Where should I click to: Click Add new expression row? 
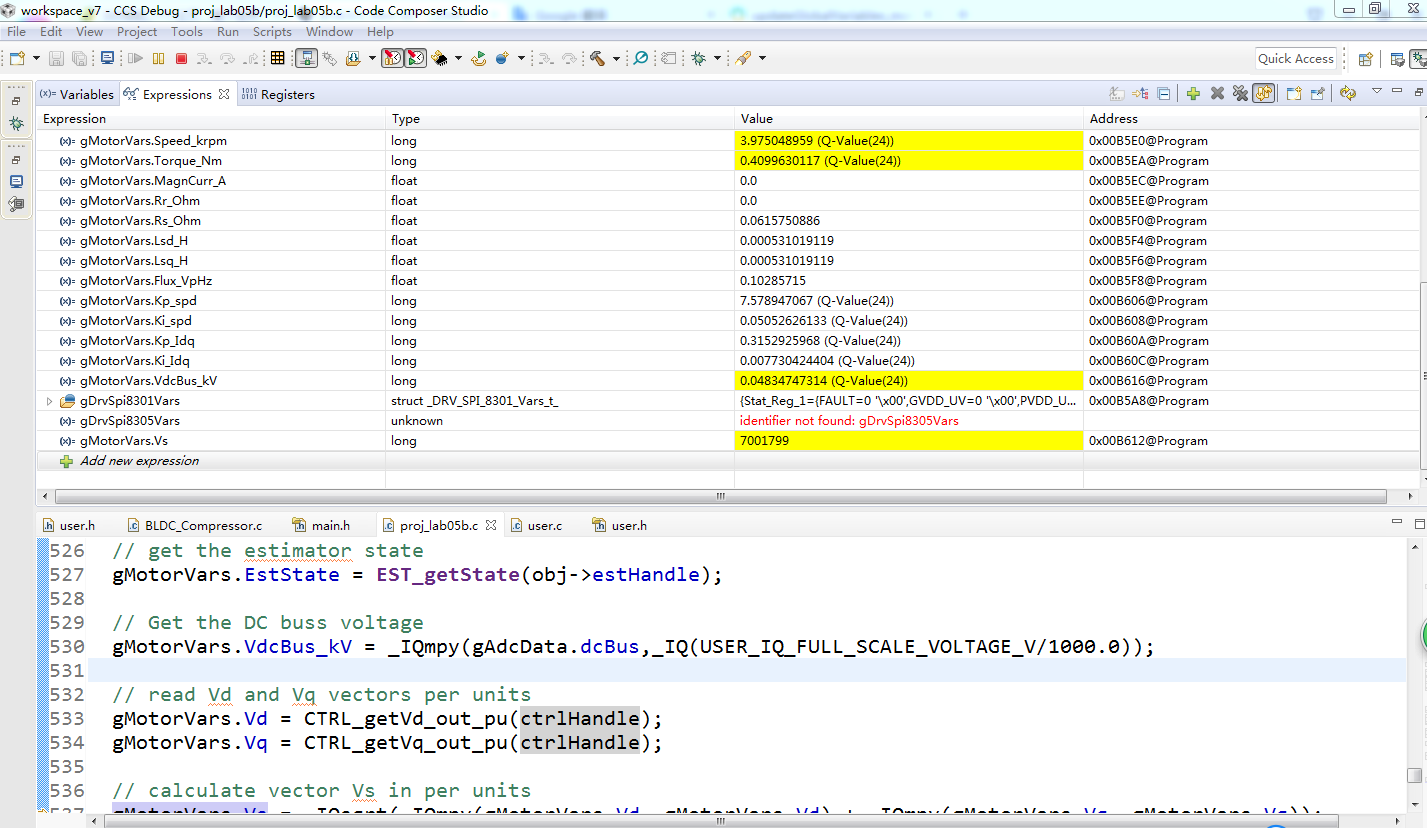(x=139, y=461)
